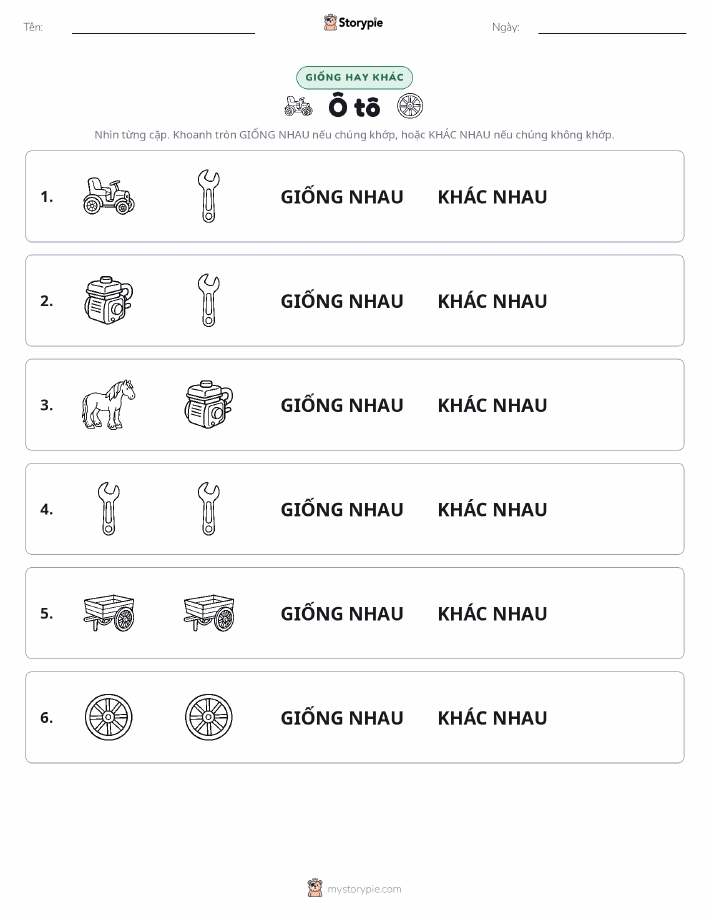Click the left wagon wheel in row 6

point(109,717)
